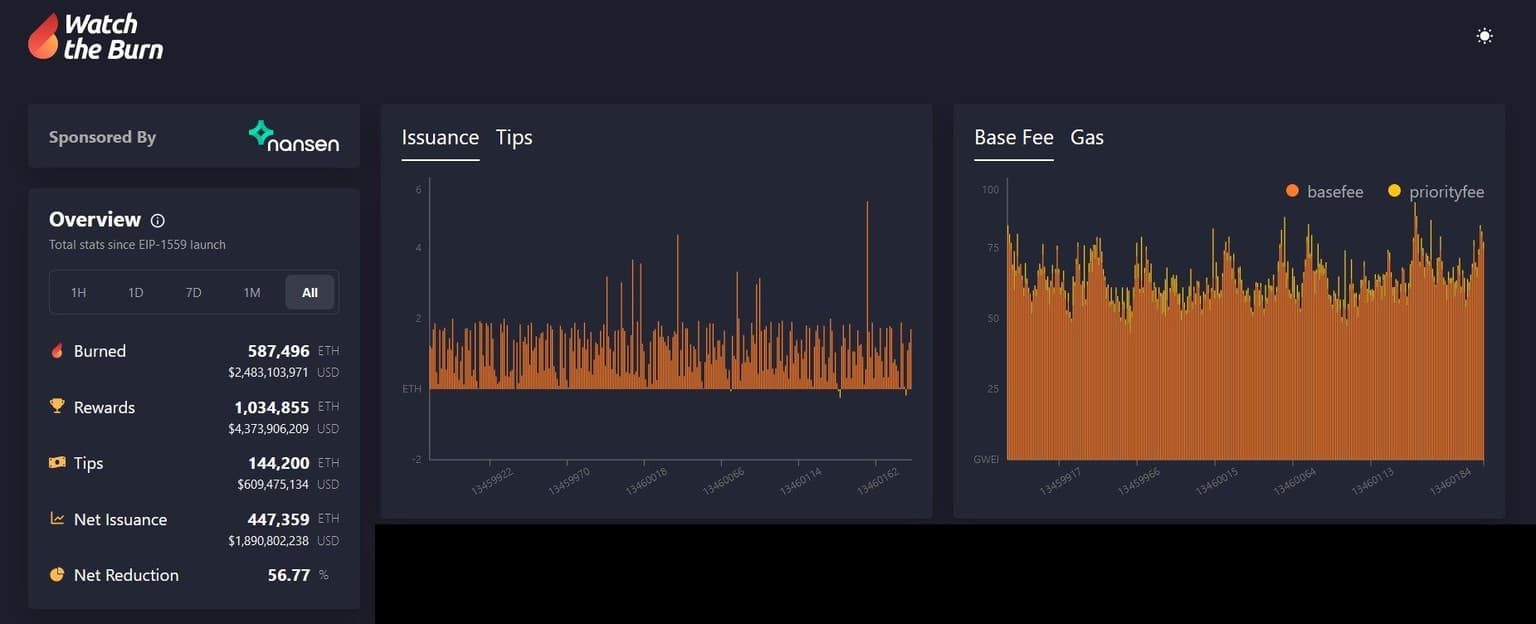Click the Watch the Burn flame logo
This screenshot has height=624, width=1536.
(43, 37)
